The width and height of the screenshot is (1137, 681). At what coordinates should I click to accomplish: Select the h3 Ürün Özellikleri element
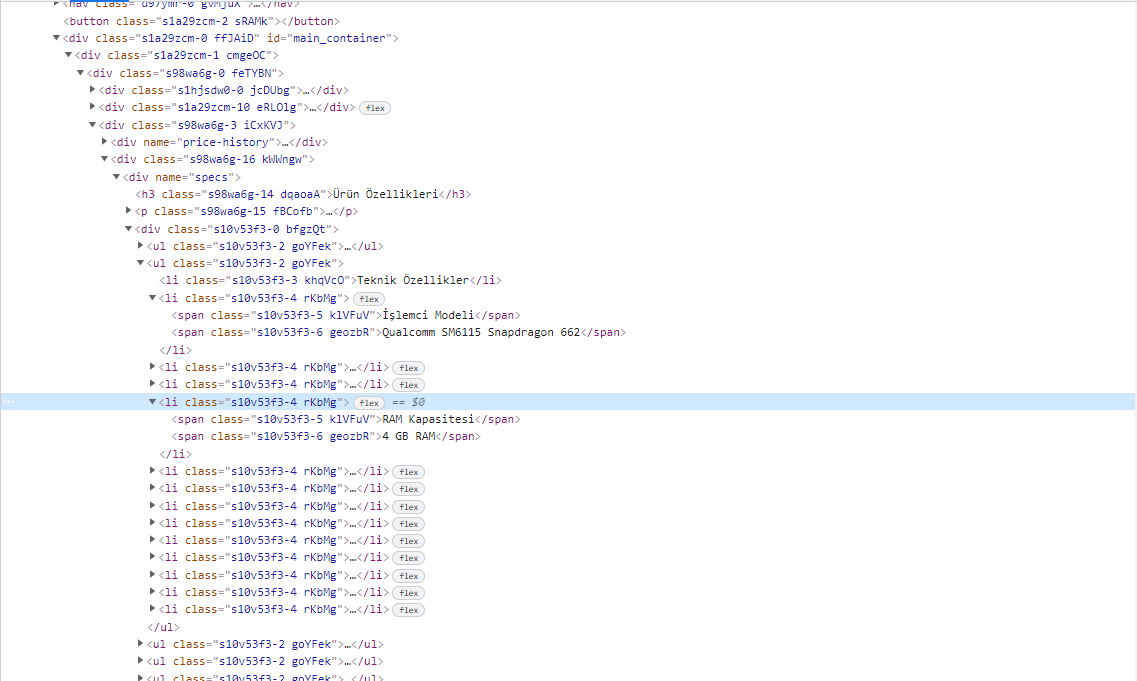point(303,194)
